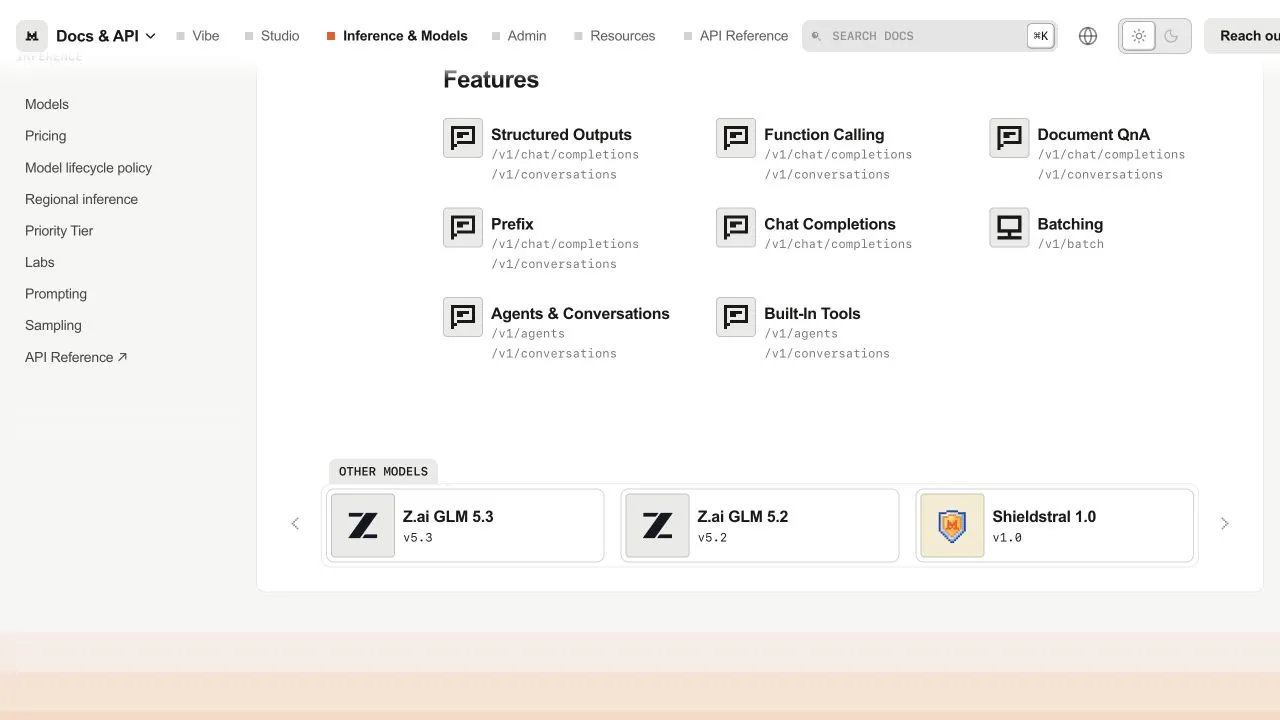Go to the Resources tab
This screenshot has height=720, width=1280.
pyautogui.click(x=615, y=36)
